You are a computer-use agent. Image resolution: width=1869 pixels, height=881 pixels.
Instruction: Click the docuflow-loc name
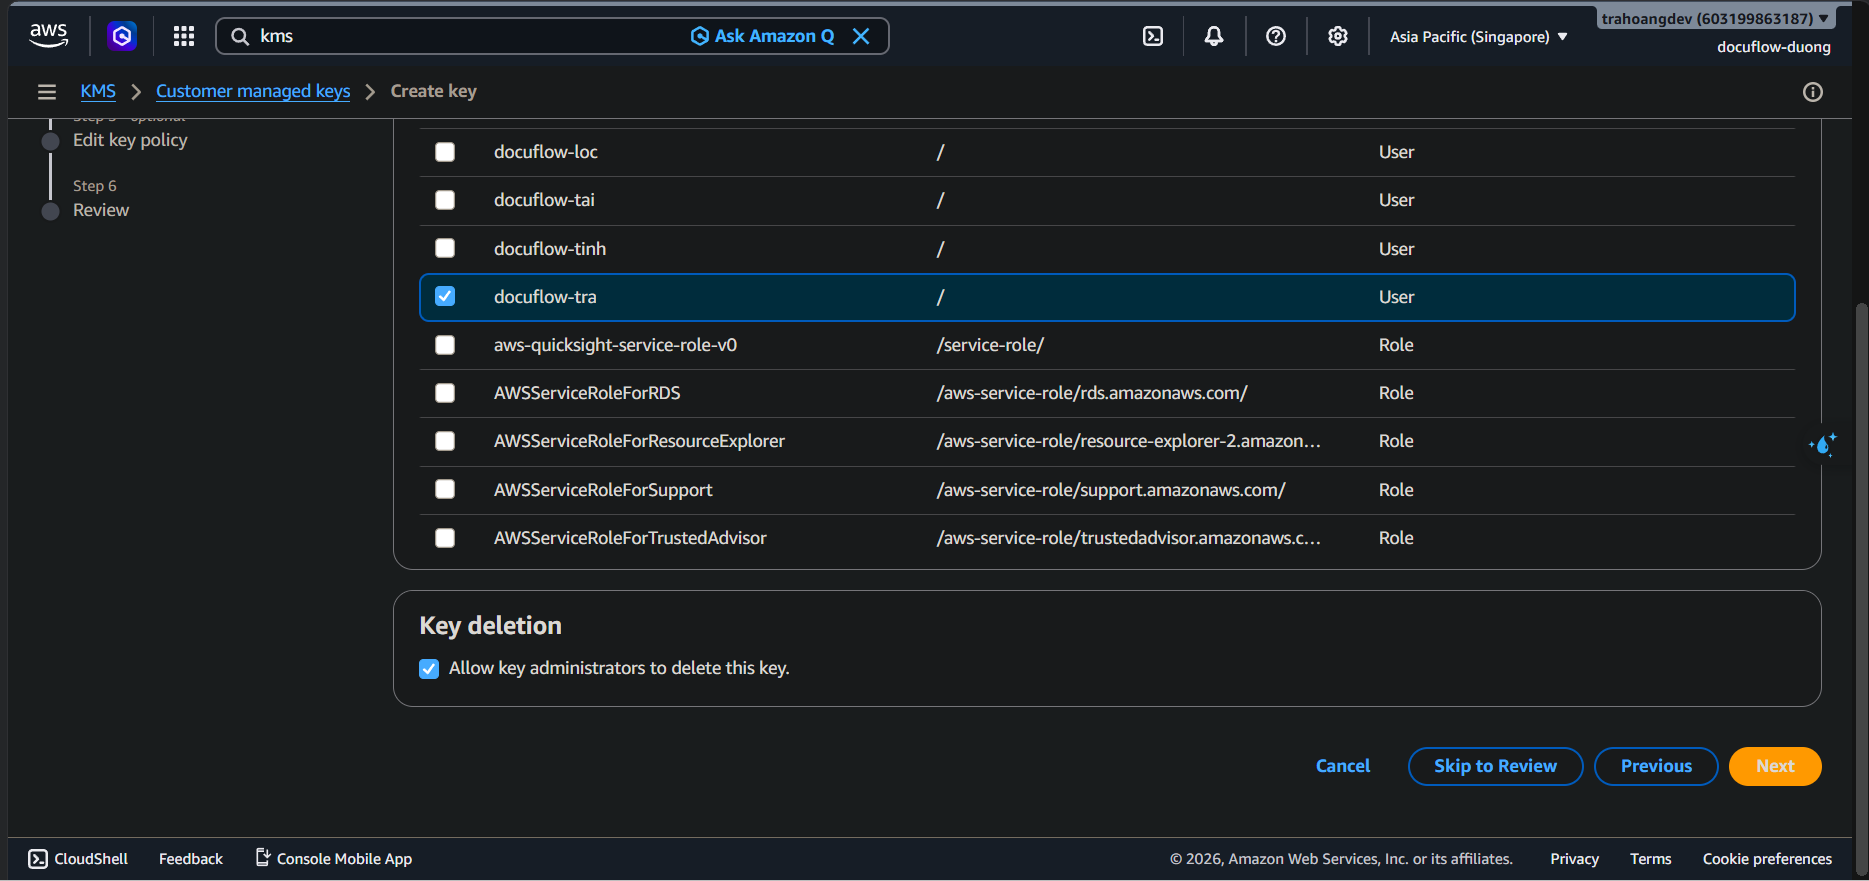(546, 152)
